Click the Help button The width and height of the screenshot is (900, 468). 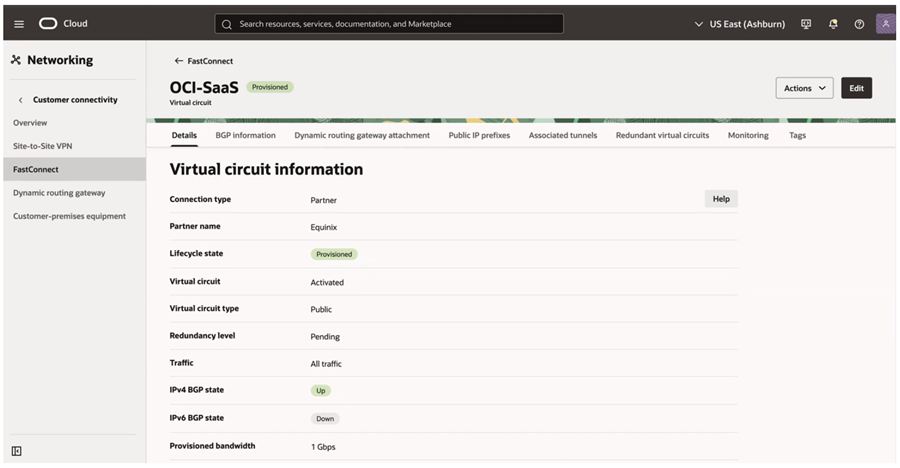click(721, 199)
